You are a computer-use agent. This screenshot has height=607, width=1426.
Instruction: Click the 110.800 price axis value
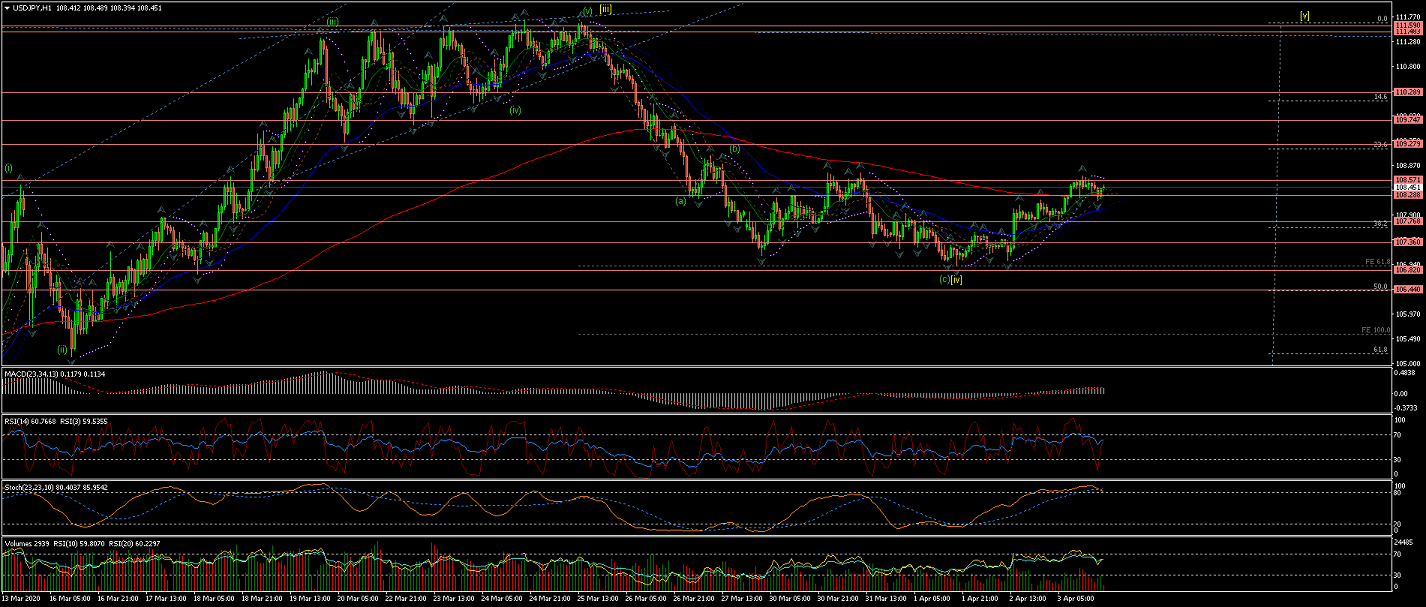tap(1408, 67)
